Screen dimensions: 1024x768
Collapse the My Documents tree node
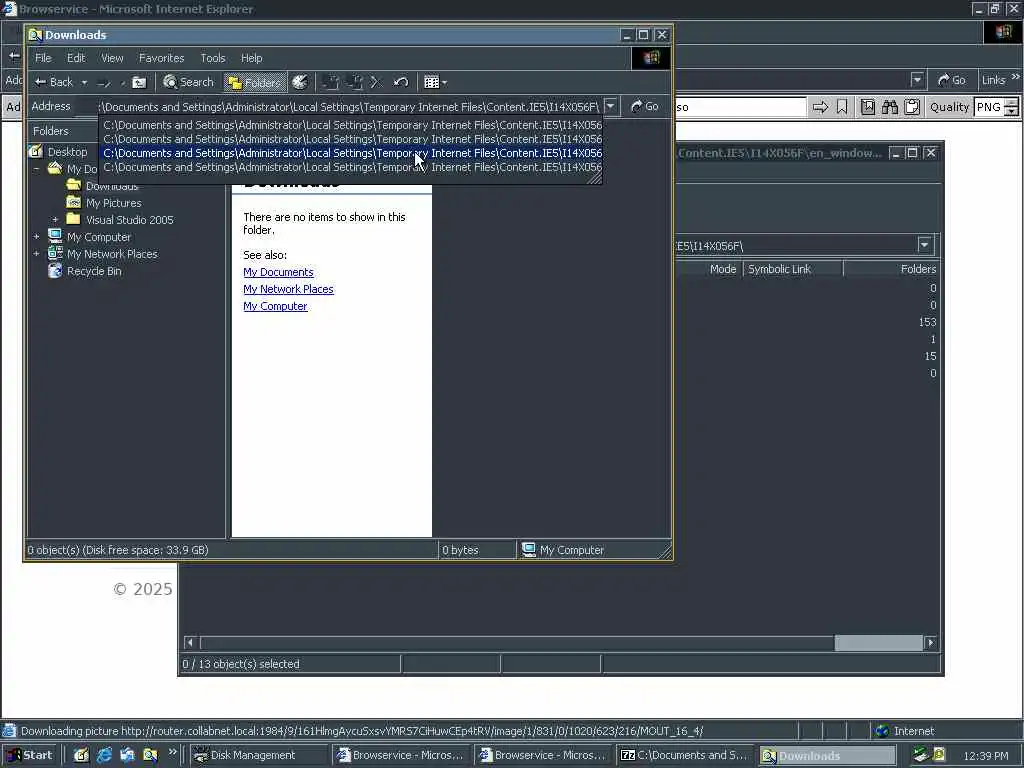tap(37, 168)
